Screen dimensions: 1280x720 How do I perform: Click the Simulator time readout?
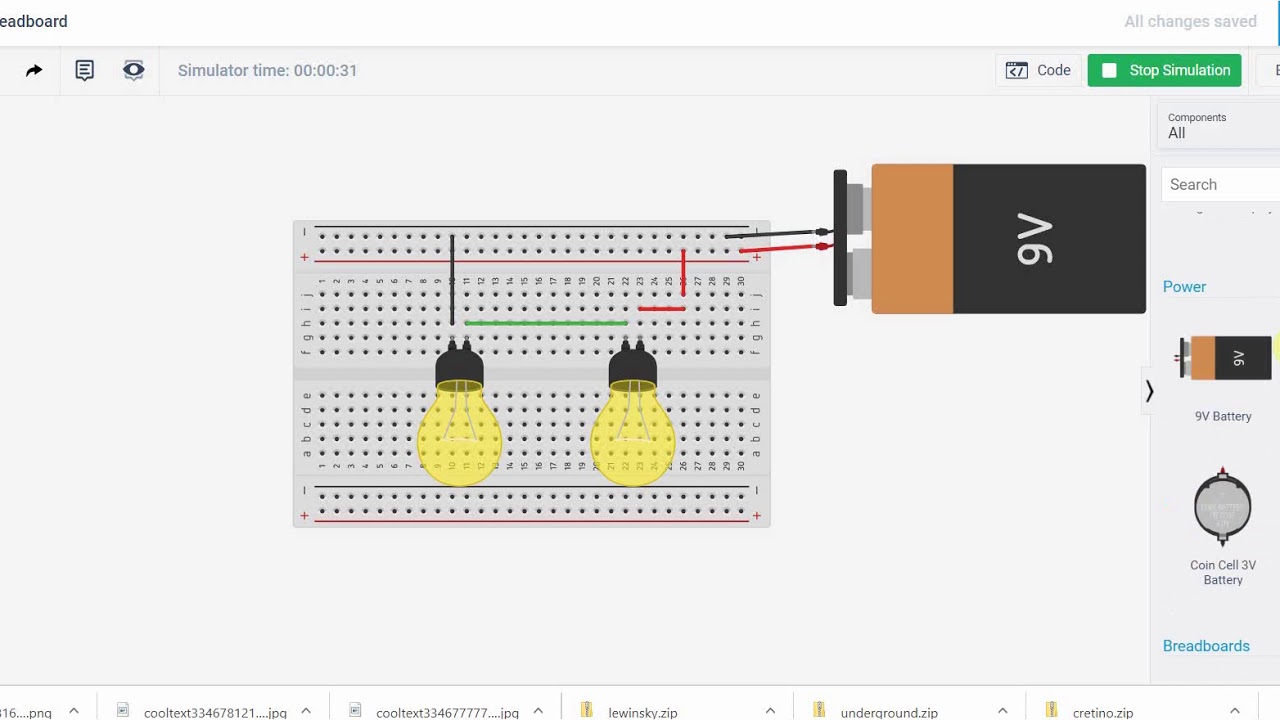[x=267, y=70]
